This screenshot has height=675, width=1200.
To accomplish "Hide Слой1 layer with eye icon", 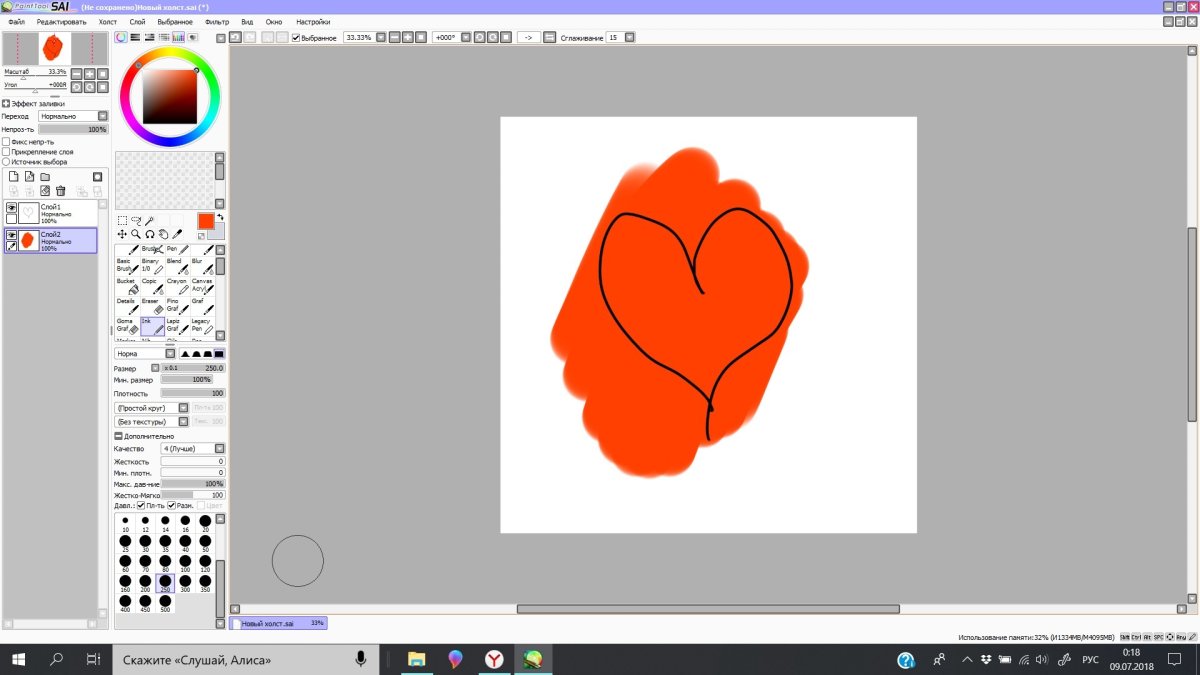I will pyautogui.click(x=12, y=208).
